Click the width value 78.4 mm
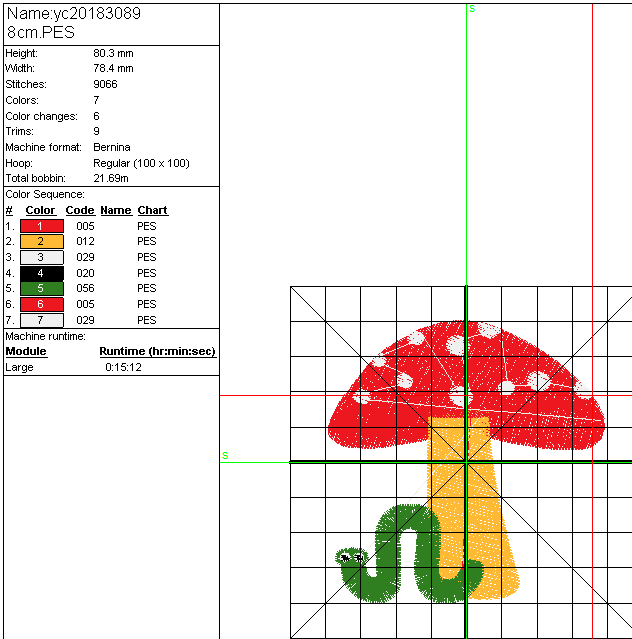This screenshot has width=632, height=639. tap(113, 68)
